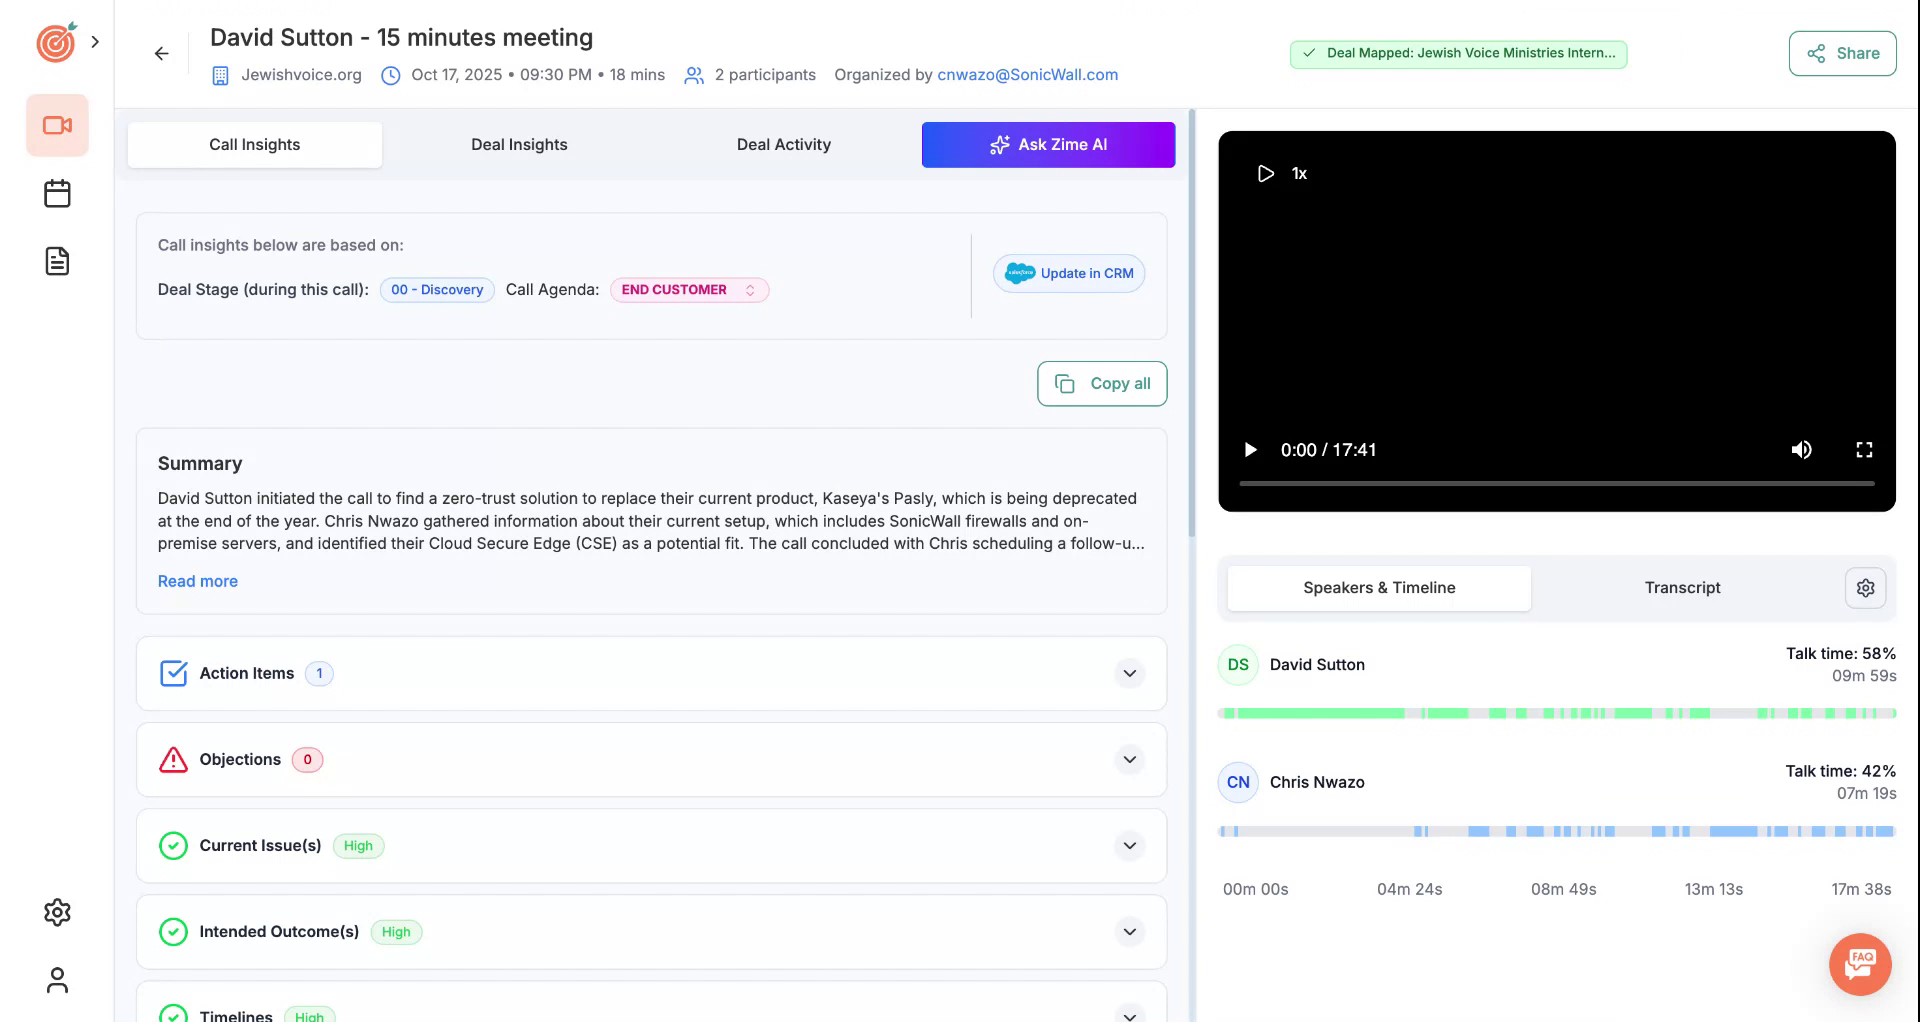Switch to the Transcript tab

[1682, 588]
